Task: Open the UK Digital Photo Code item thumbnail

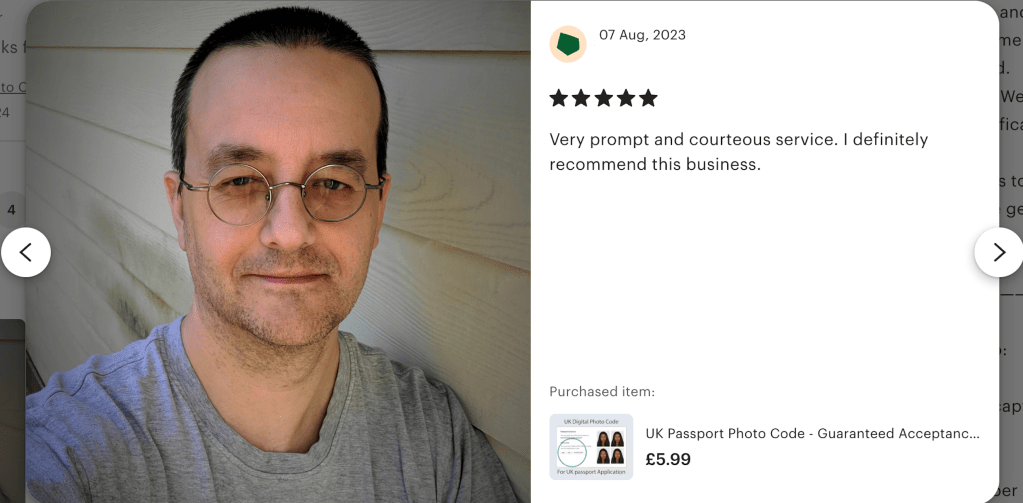Action: click(x=591, y=447)
